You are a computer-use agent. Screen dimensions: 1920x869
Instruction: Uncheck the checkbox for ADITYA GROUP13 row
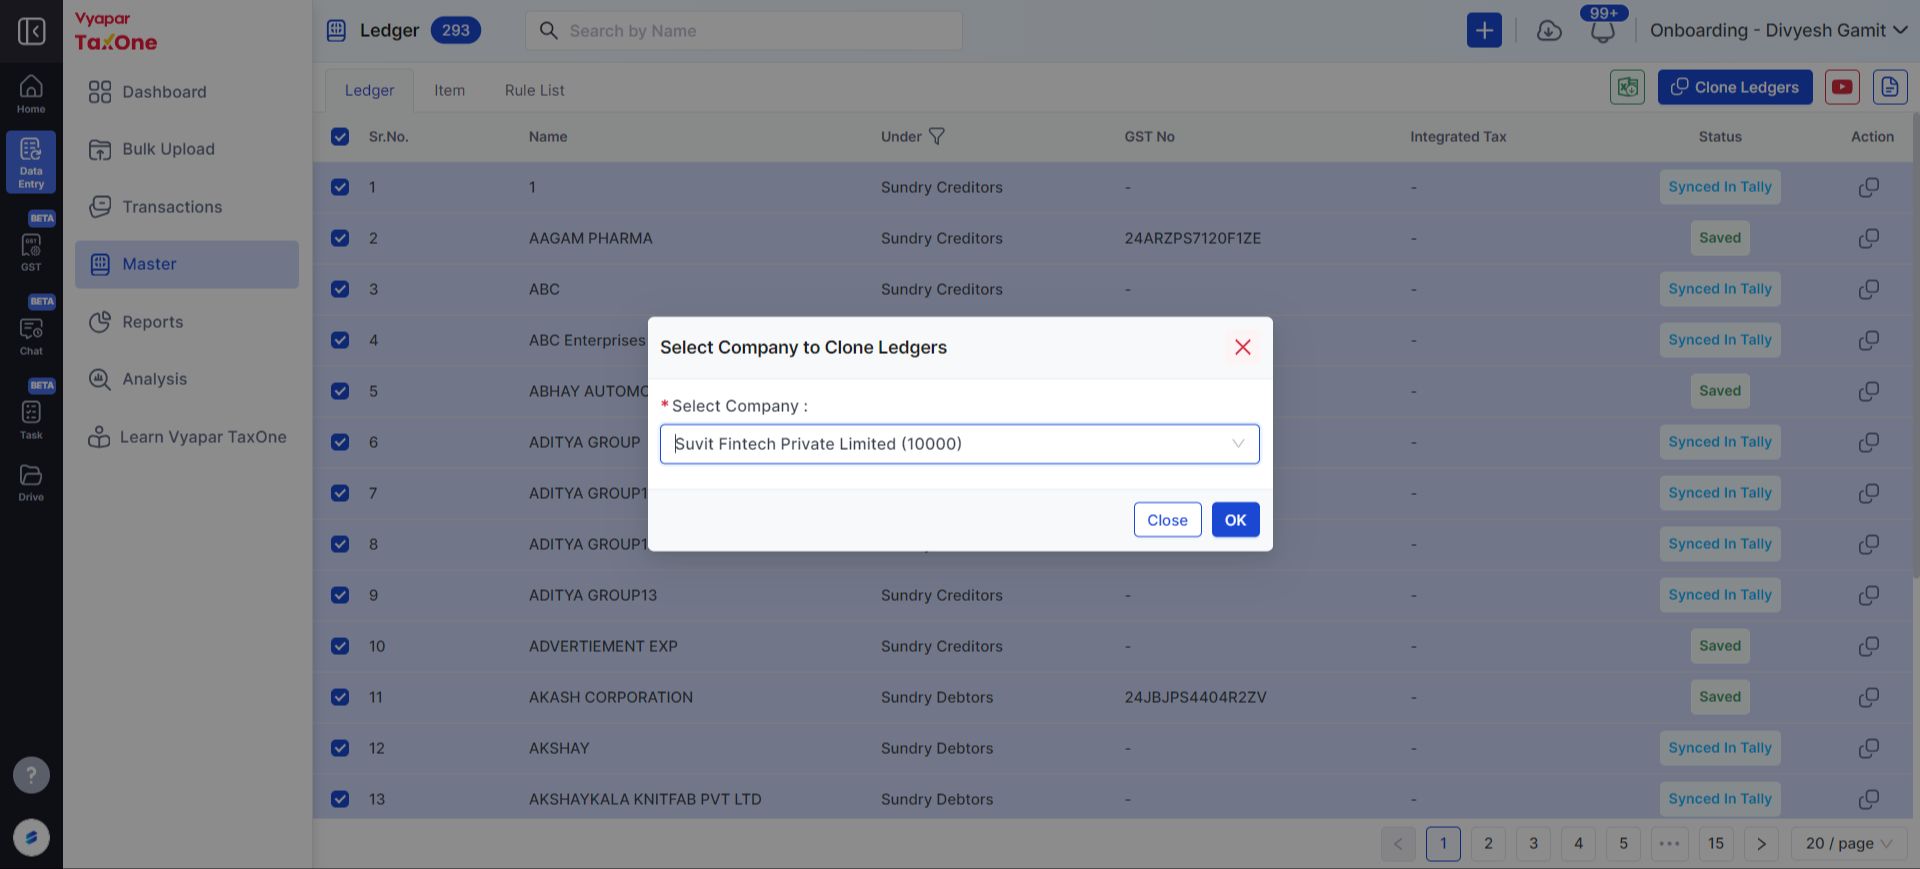[x=340, y=595]
